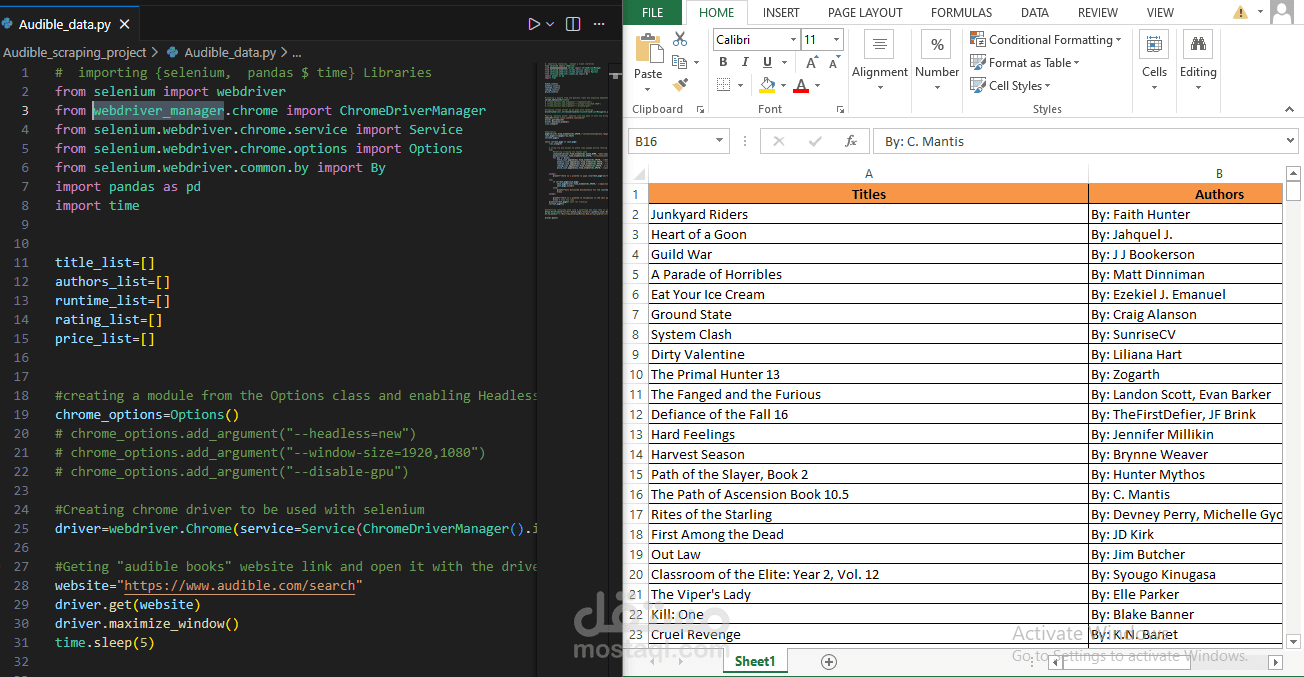Toggle Italic formatting in Excel
The width and height of the screenshot is (1304, 677).
tap(743, 62)
